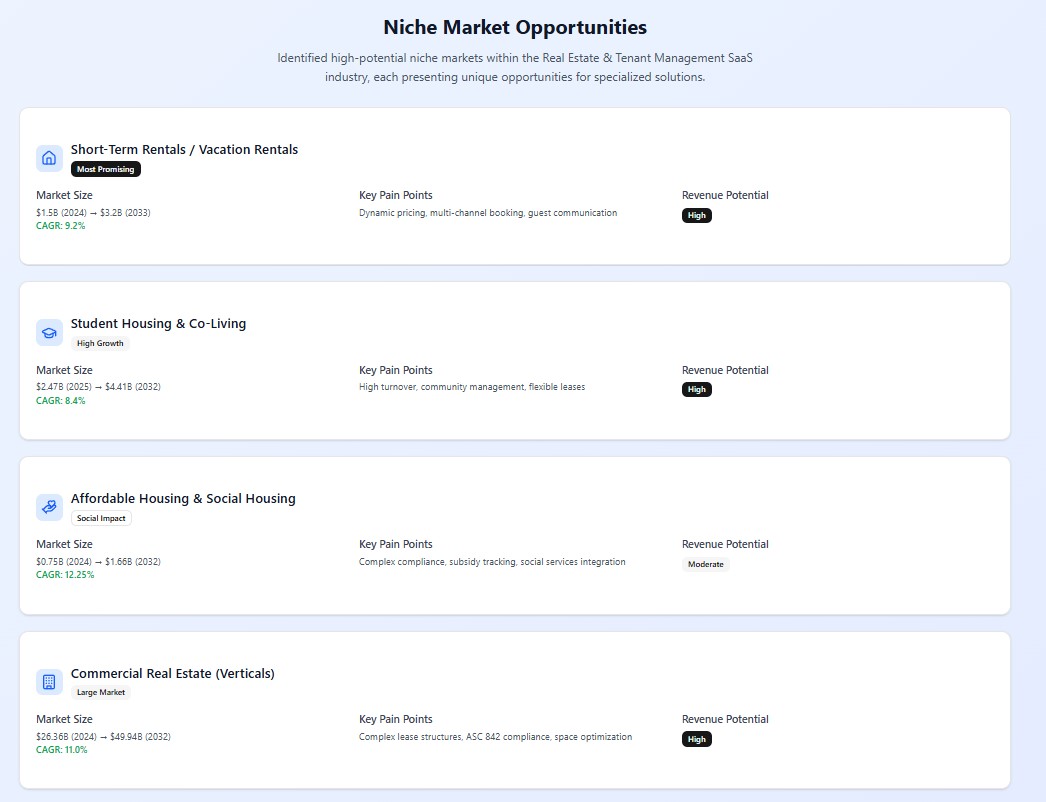Open the Student Housing & Co-Living title

[x=158, y=324]
